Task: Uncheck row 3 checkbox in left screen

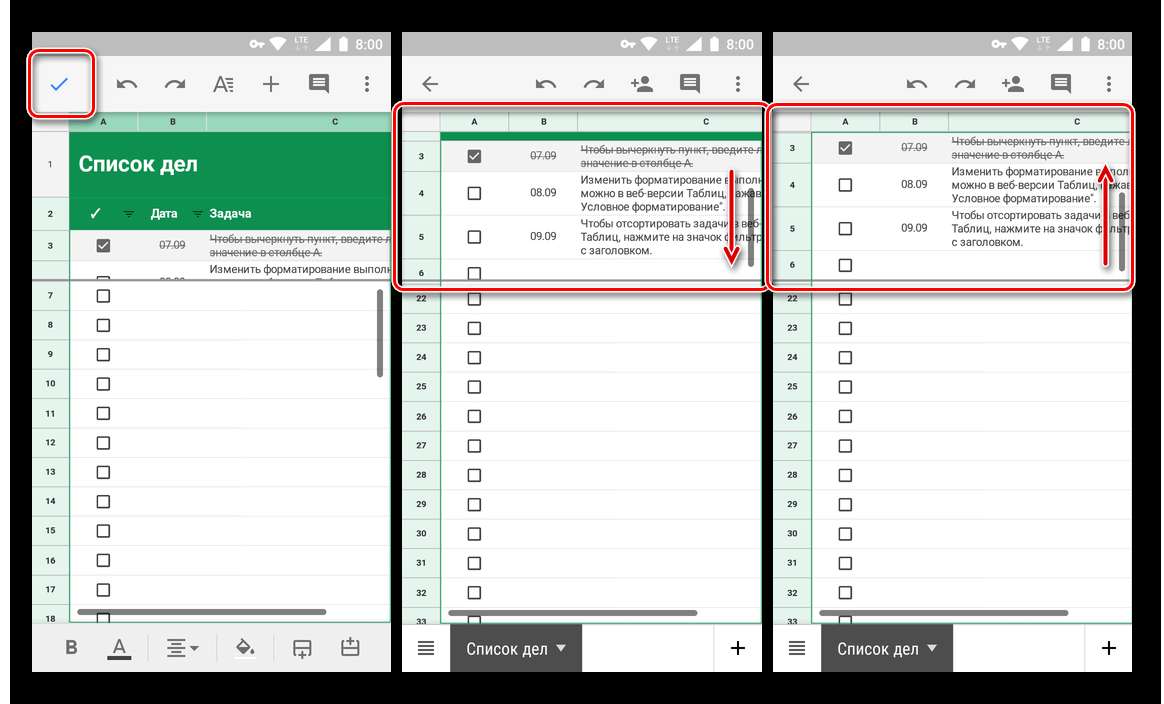Action: click(x=103, y=245)
